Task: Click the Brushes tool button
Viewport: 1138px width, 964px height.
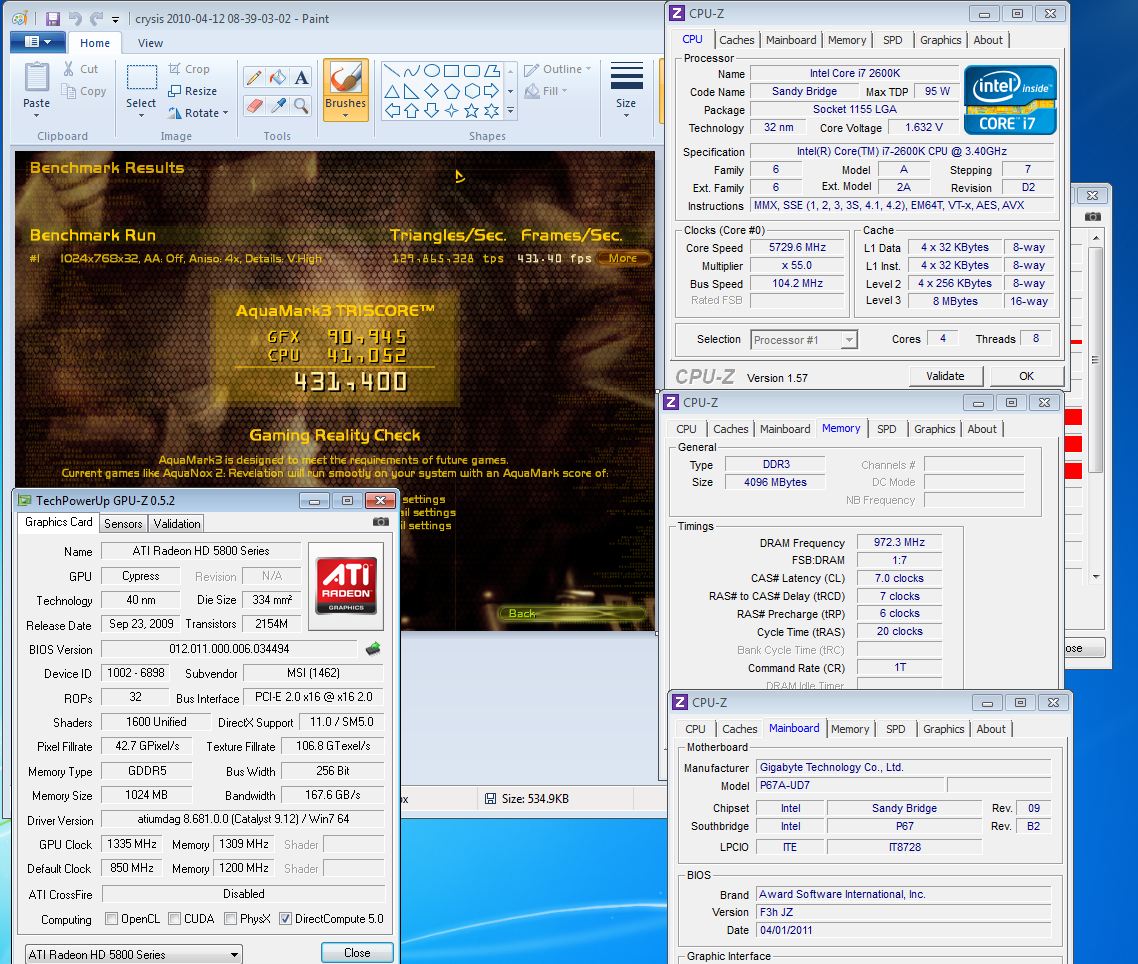Action: point(345,90)
